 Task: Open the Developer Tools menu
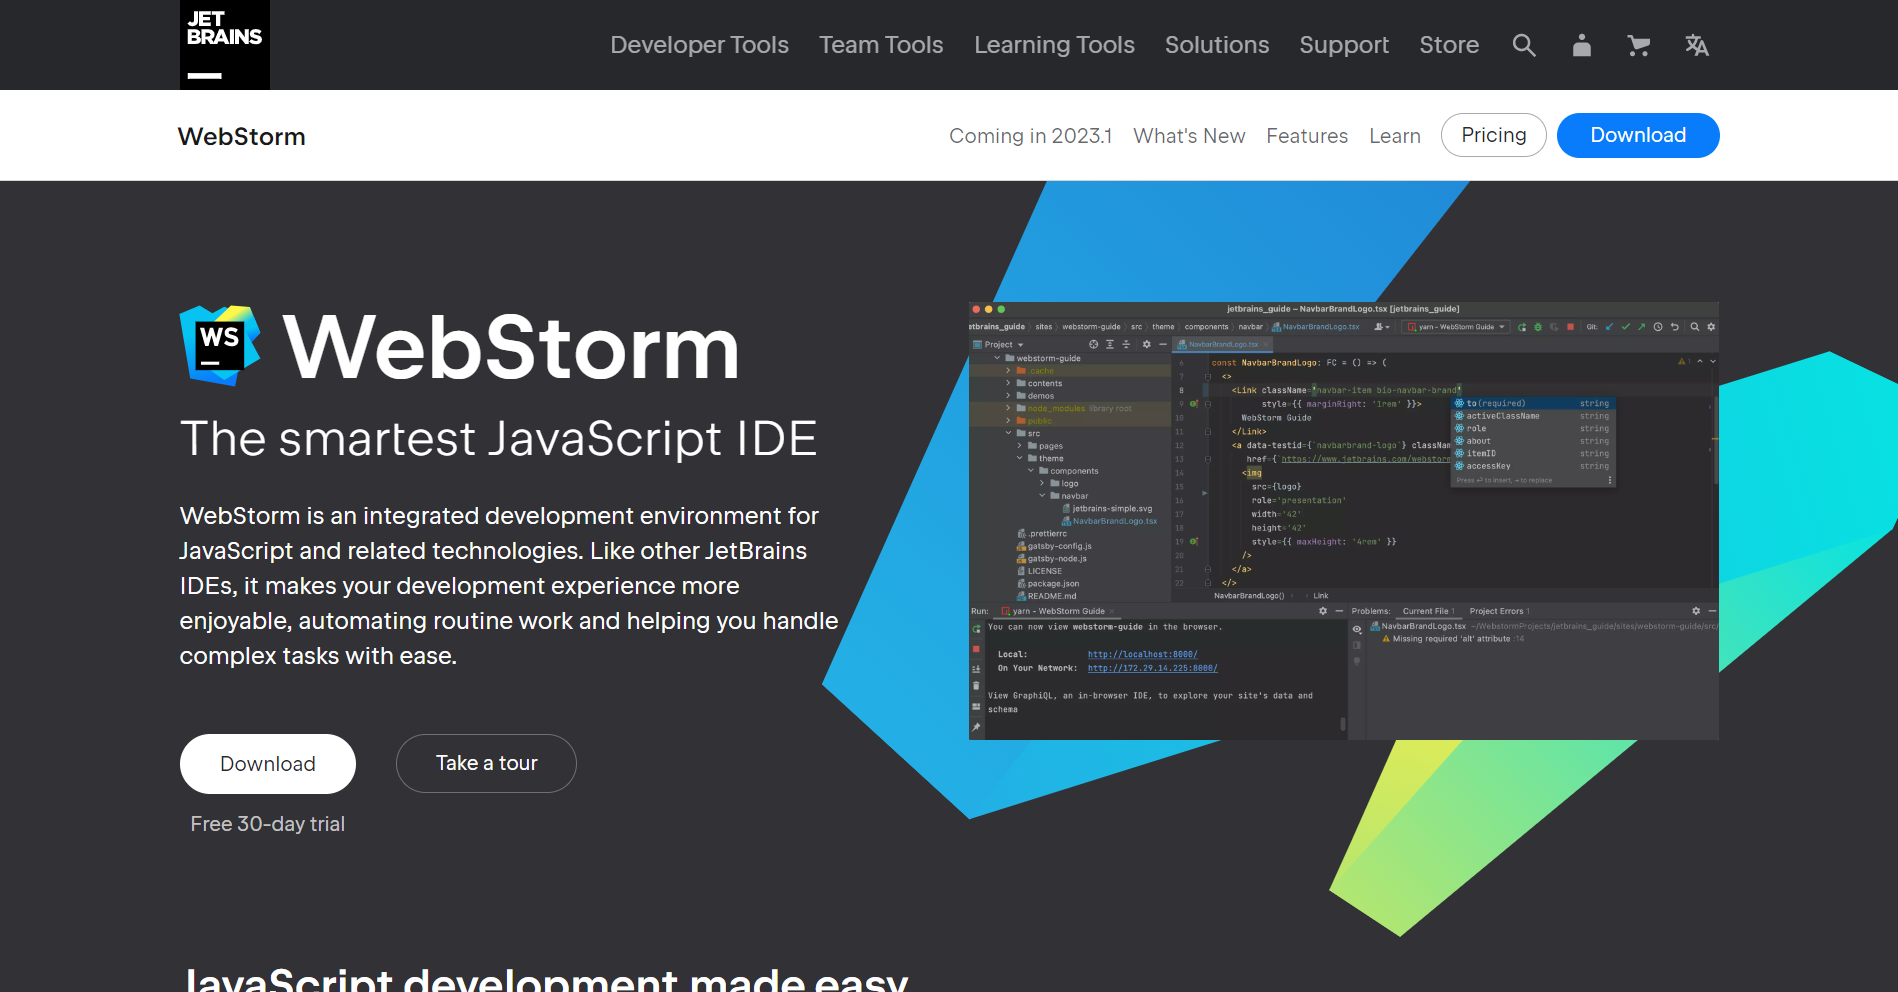pos(700,45)
